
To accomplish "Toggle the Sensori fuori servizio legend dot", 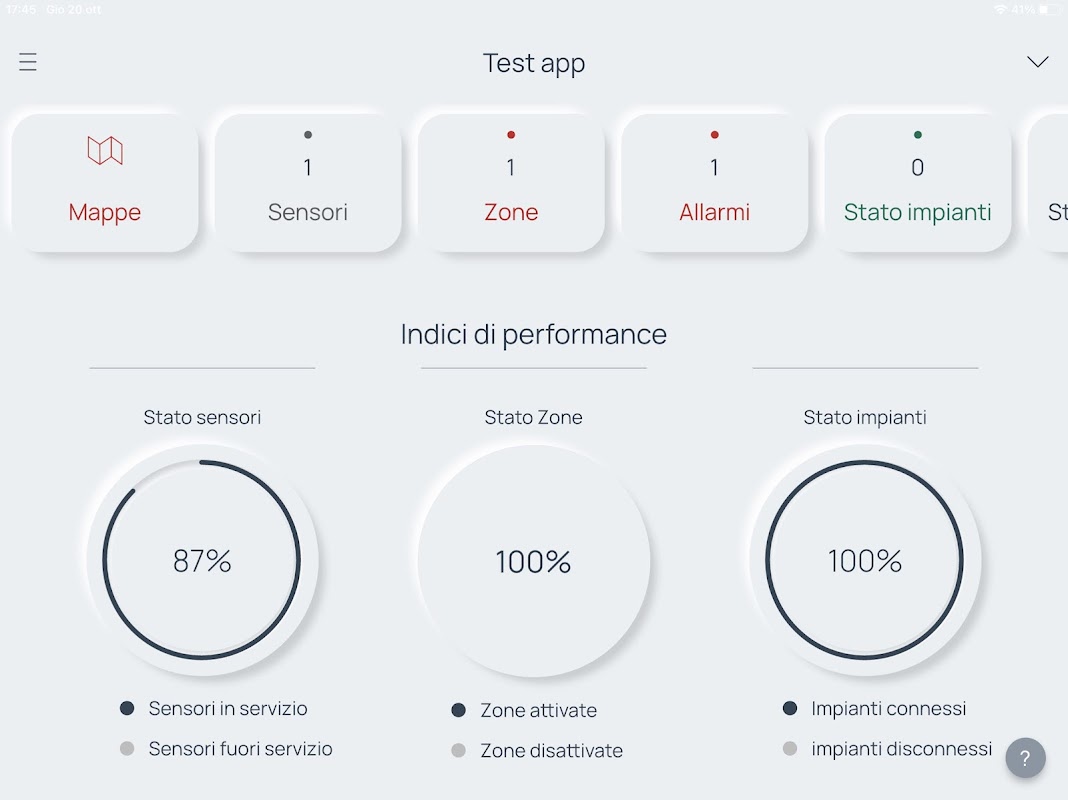I will coord(127,748).
